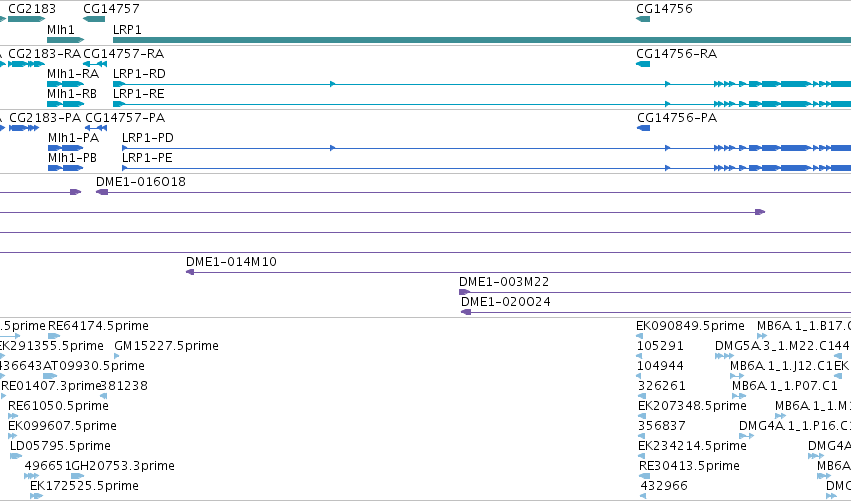
Task: Open EST label EK099607.5prime
Action: tap(62, 426)
